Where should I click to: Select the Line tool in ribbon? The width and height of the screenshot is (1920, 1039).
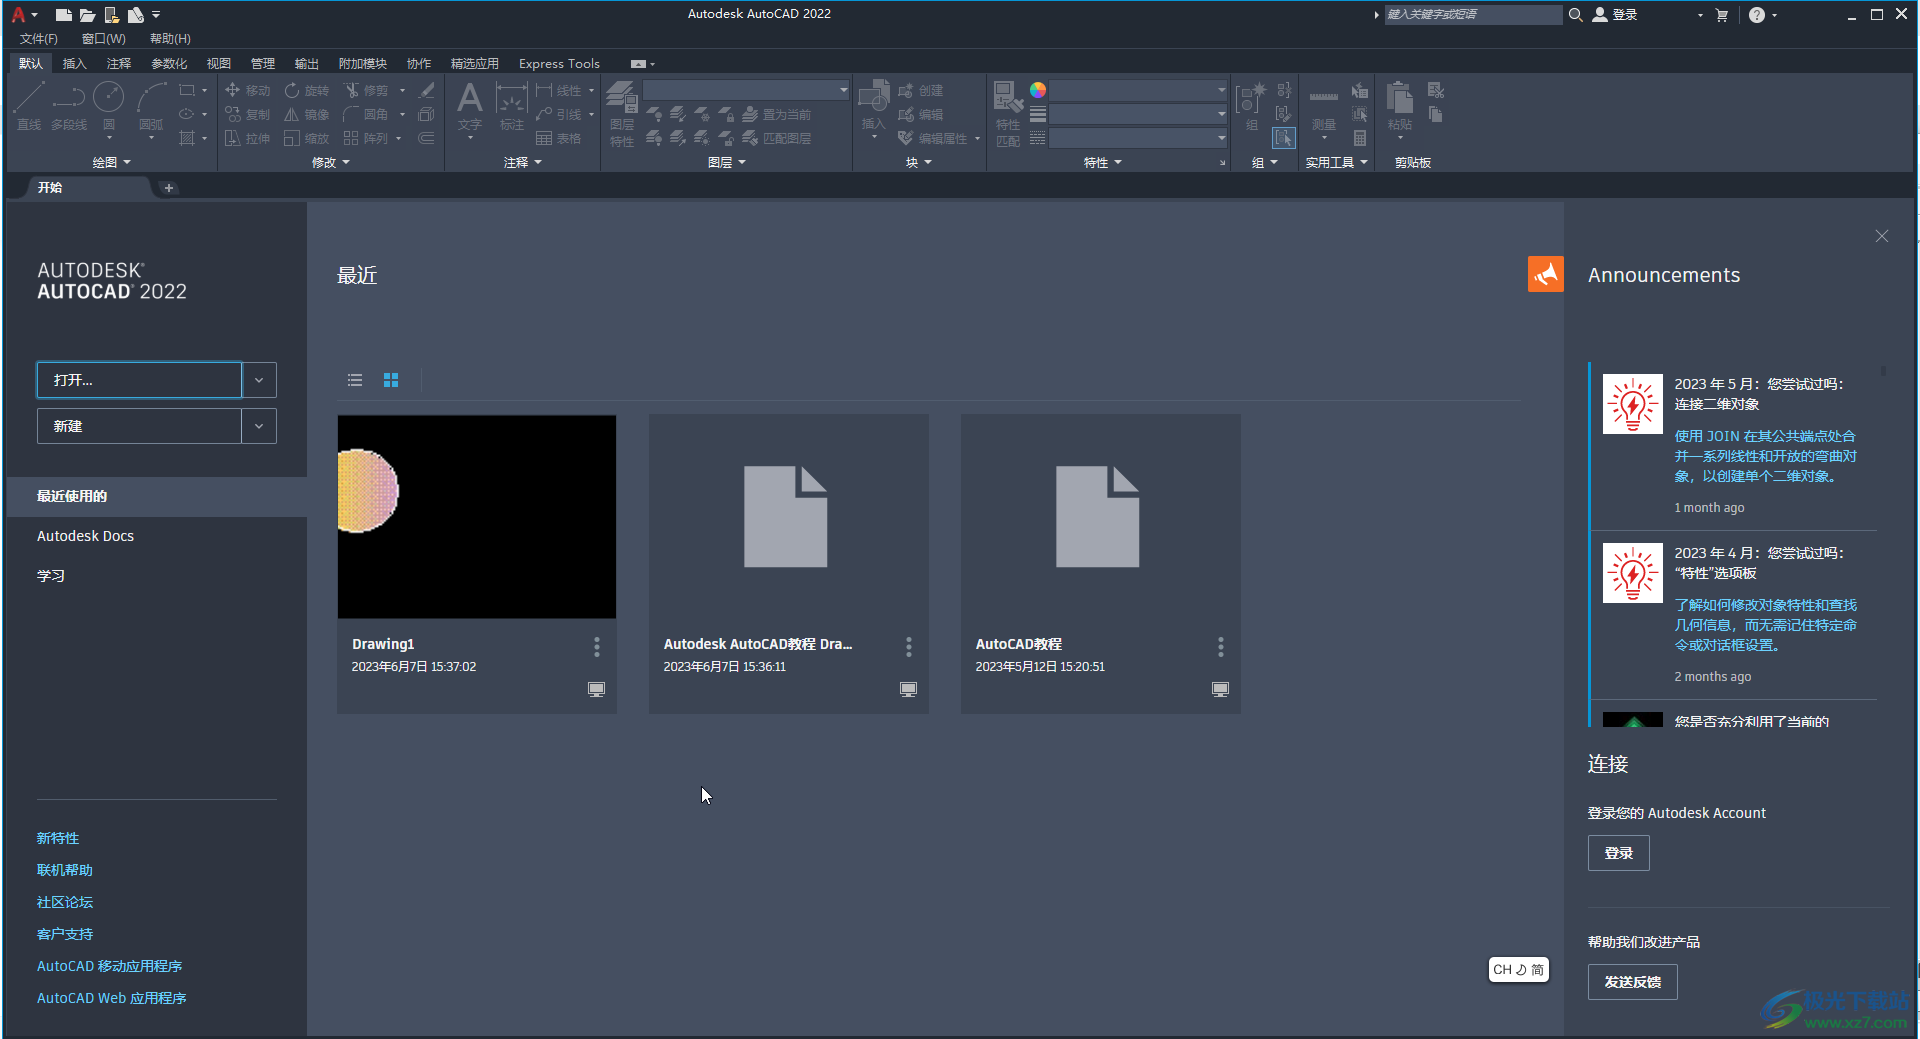[x=29, y=106]
